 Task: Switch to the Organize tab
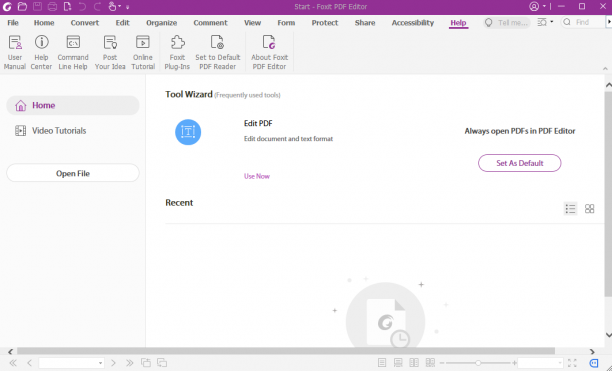(x=162, y=23)
